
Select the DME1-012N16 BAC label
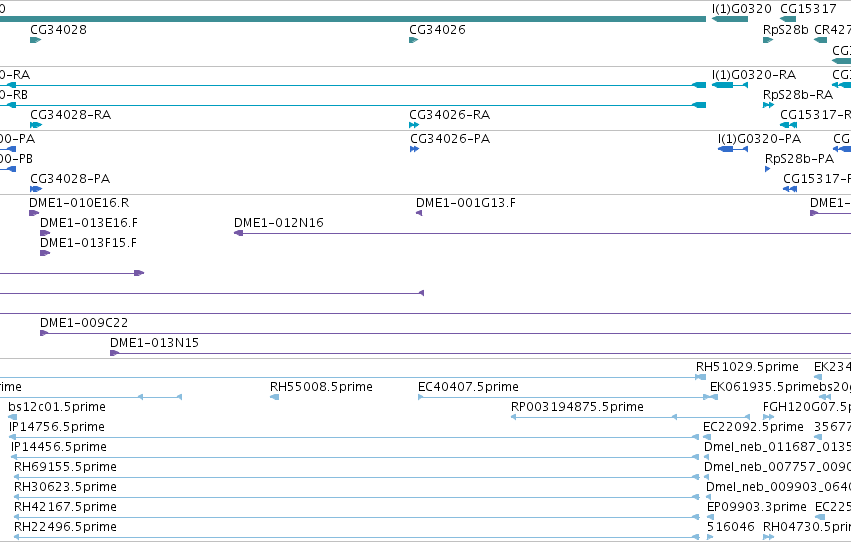click(x=279, y=222)
